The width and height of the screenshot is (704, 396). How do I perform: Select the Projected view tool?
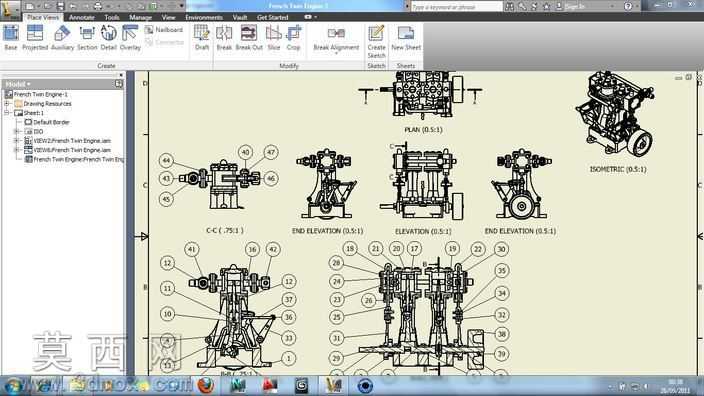pos(35,37)
